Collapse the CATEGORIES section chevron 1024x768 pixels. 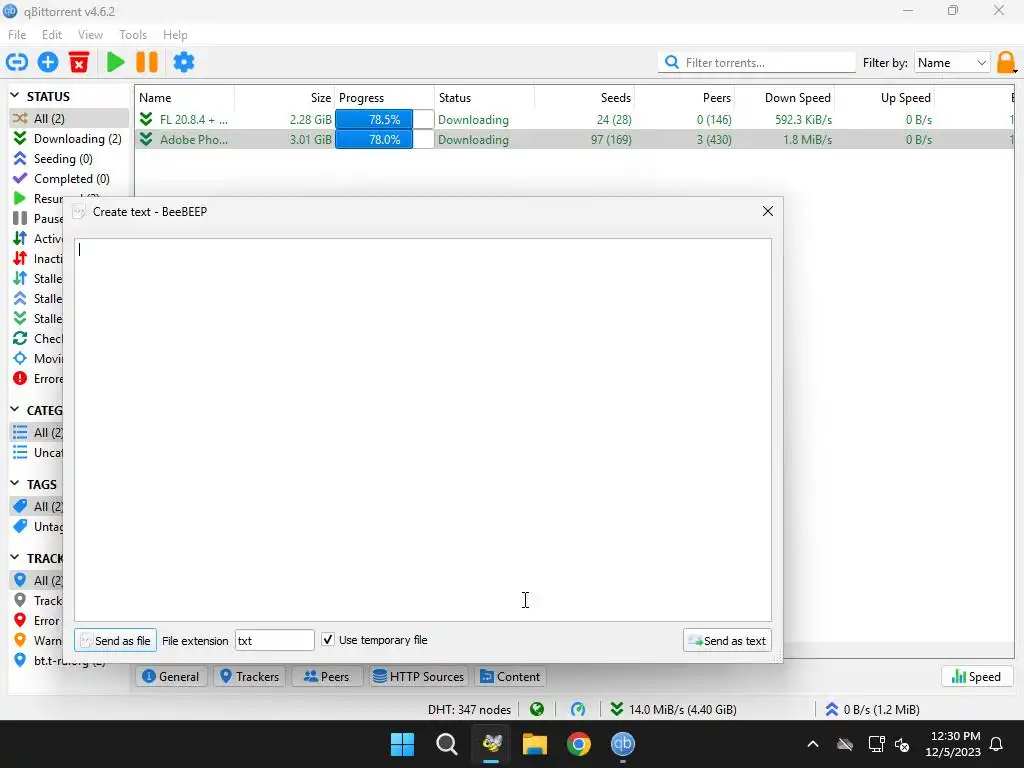coord(14,410)
